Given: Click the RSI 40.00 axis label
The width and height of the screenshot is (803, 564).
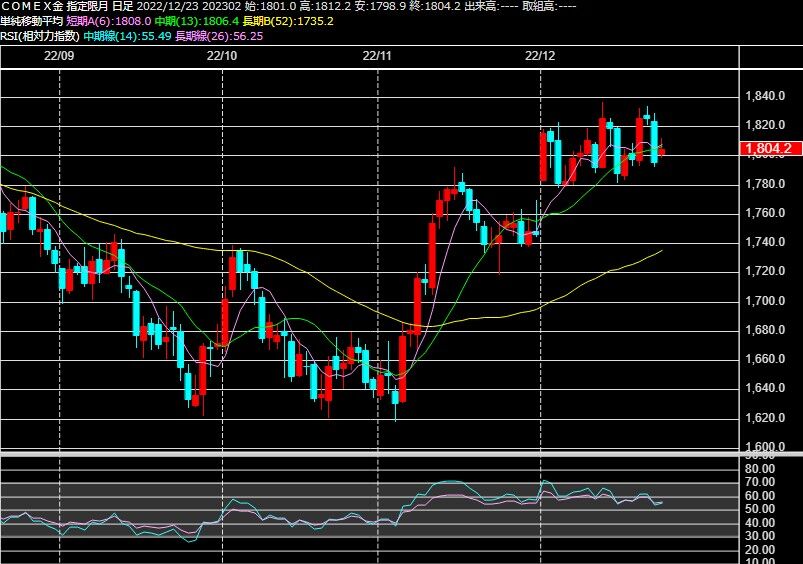Looking at the screenshot, I should point(760,523).
